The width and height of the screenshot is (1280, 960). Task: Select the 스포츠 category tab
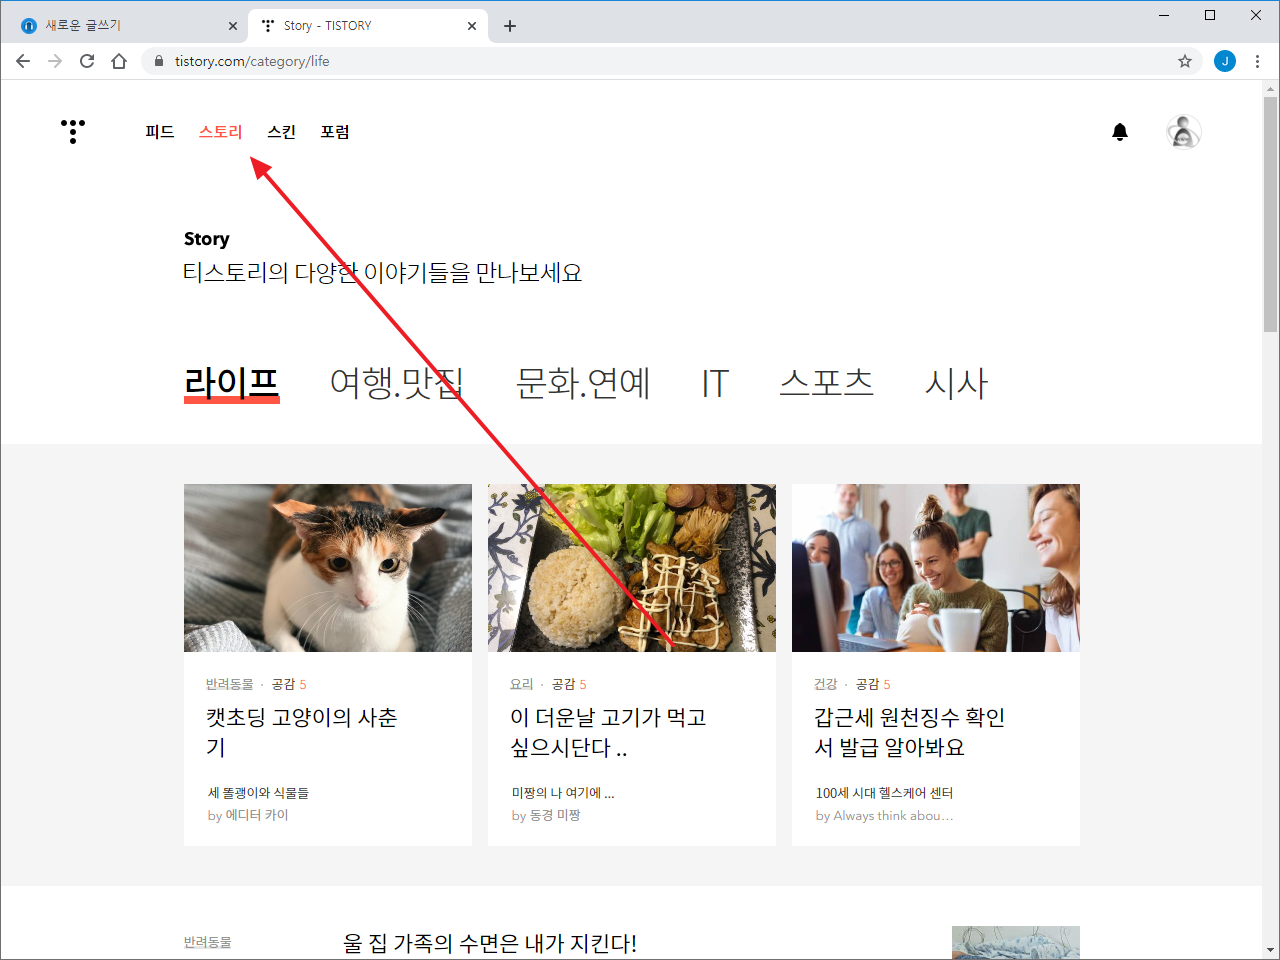[827, 384]
